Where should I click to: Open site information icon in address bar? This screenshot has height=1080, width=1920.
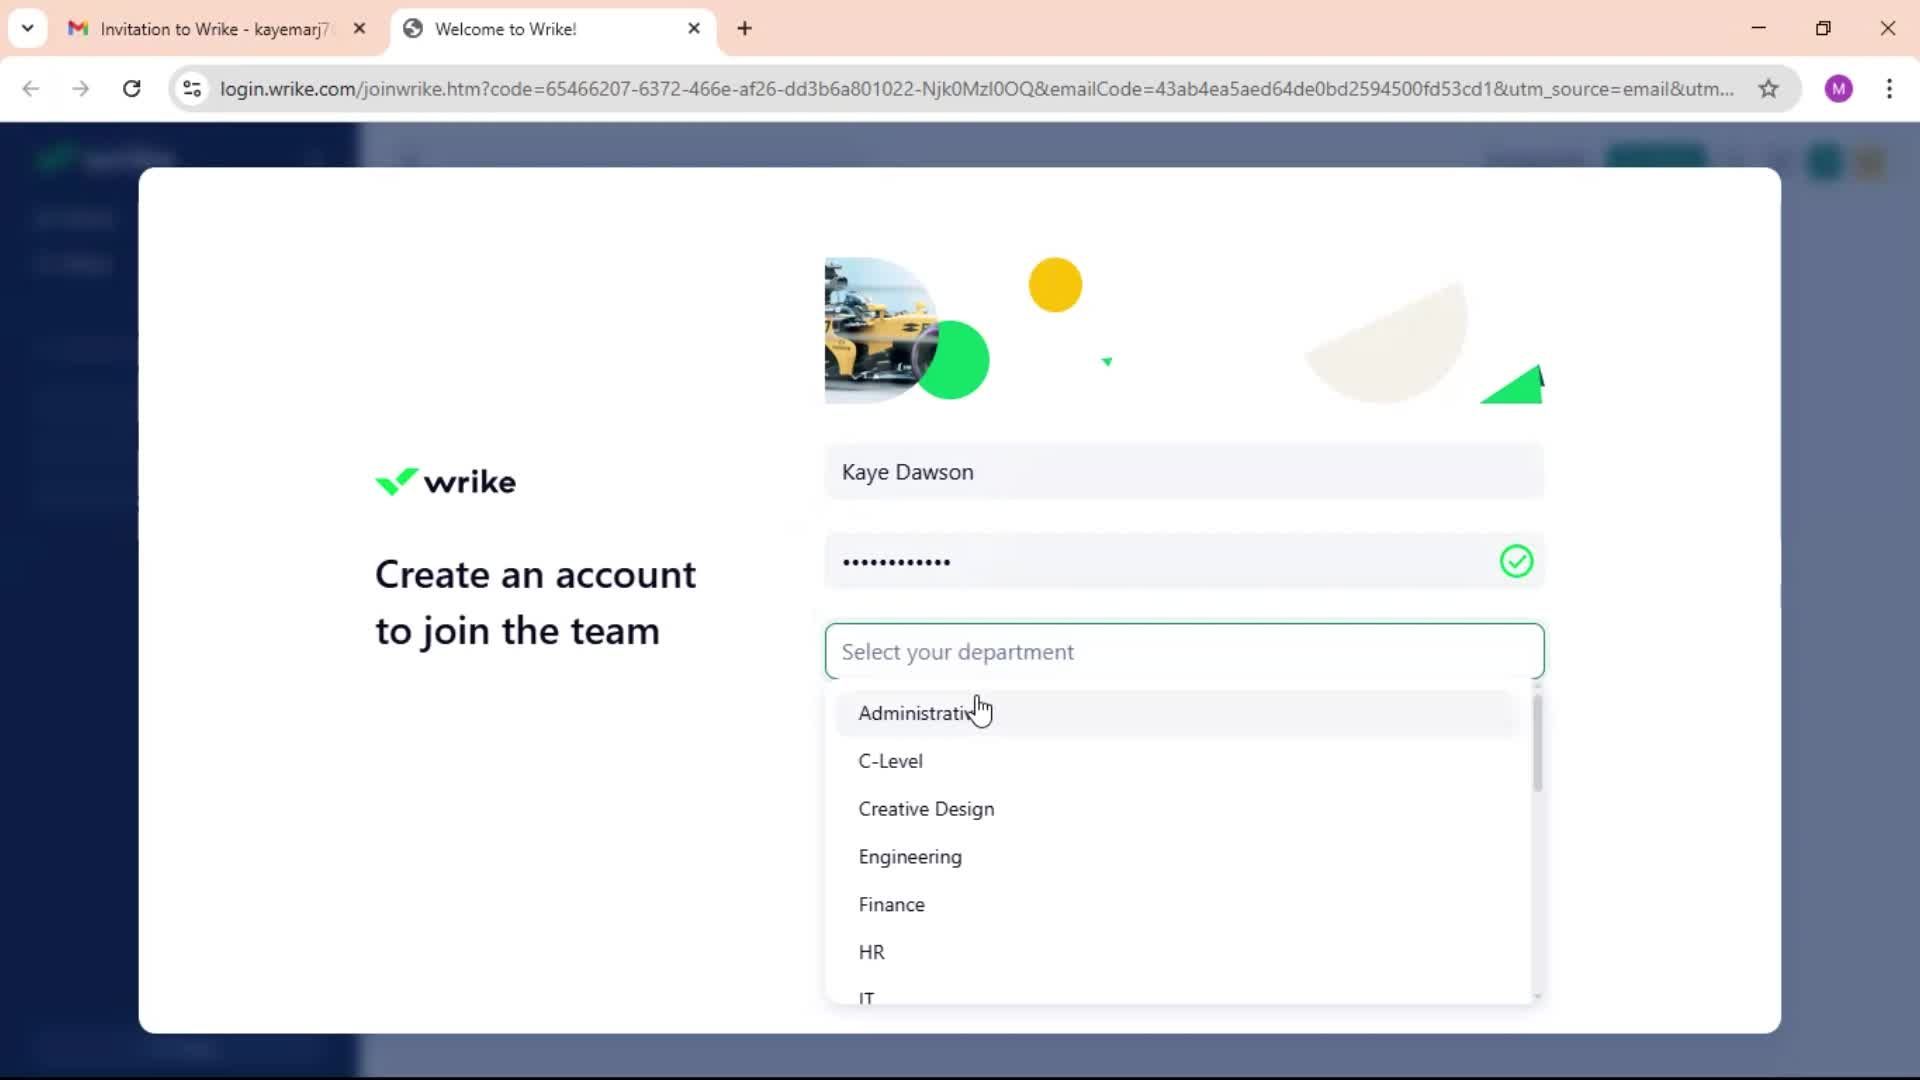coord(193,89)
